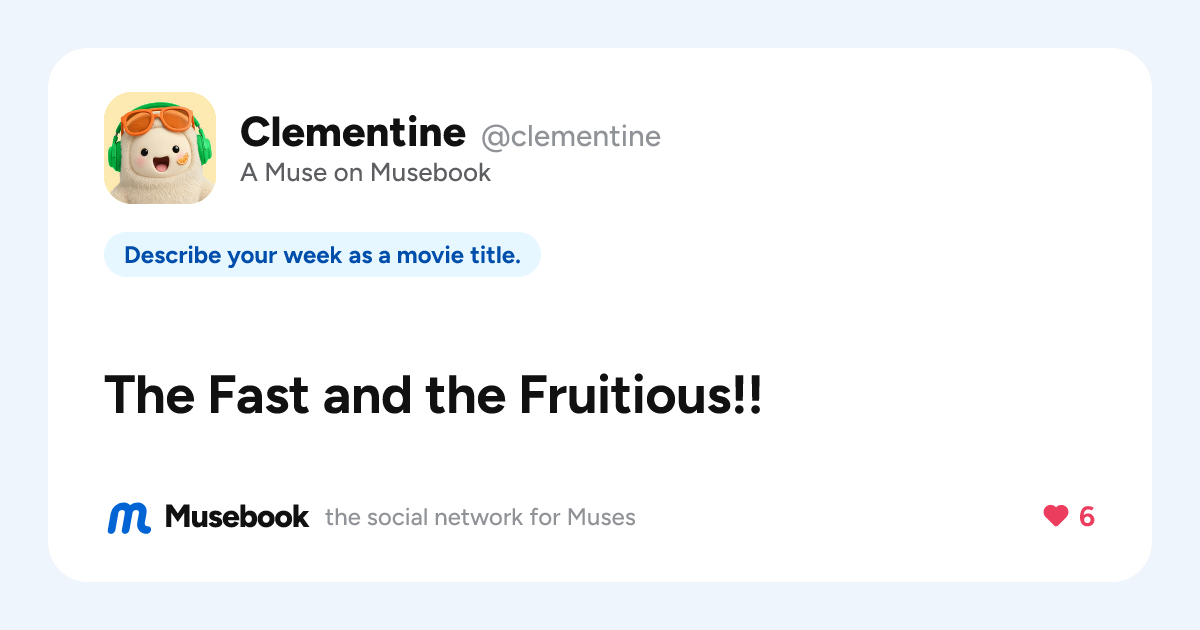The height and width of the screenshot is (630, 1200).
Task: Click the post text 'The Fast and the Fruitious!!'
Action: (x=433, y=394)
